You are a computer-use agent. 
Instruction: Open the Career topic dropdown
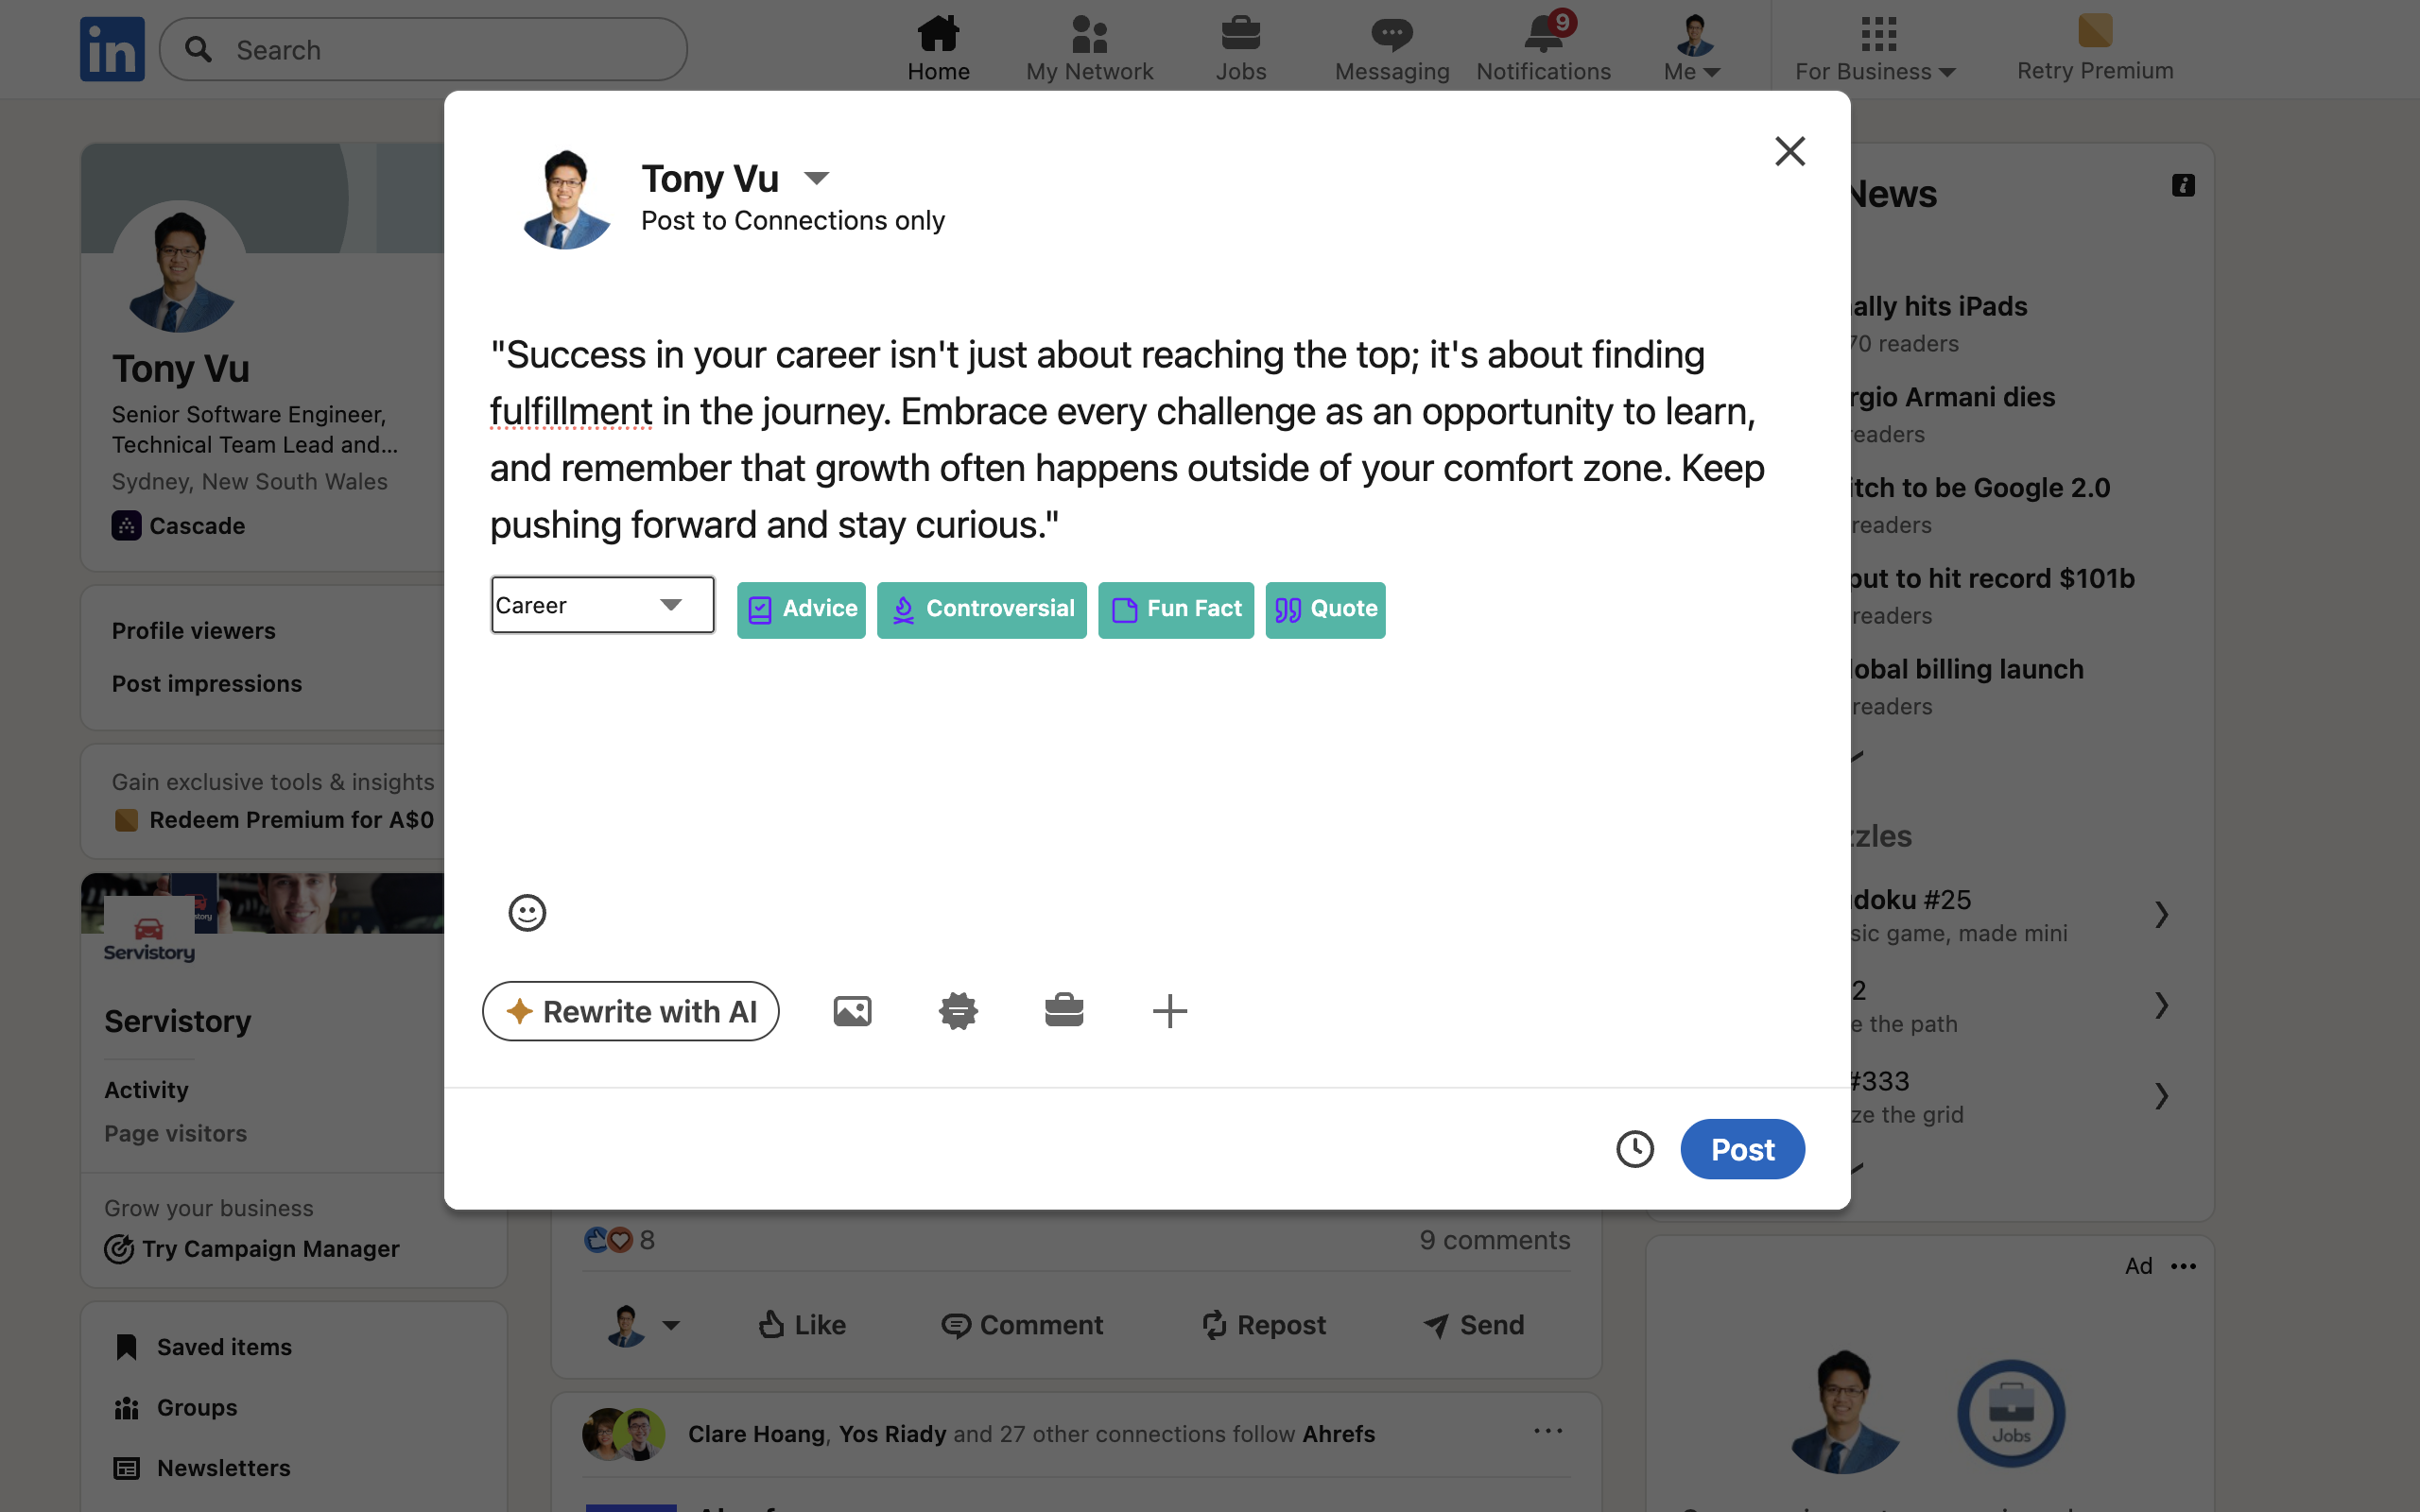[602, 605]
